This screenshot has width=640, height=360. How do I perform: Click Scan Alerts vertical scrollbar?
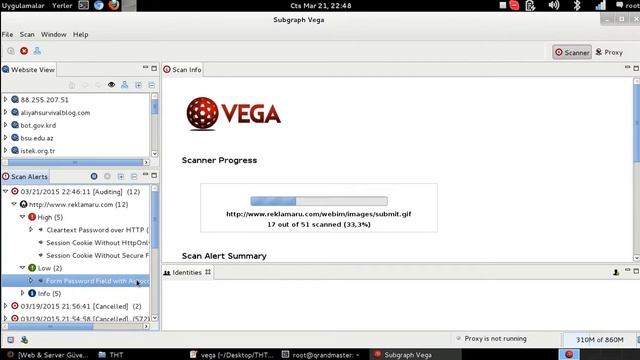[155, 220]
